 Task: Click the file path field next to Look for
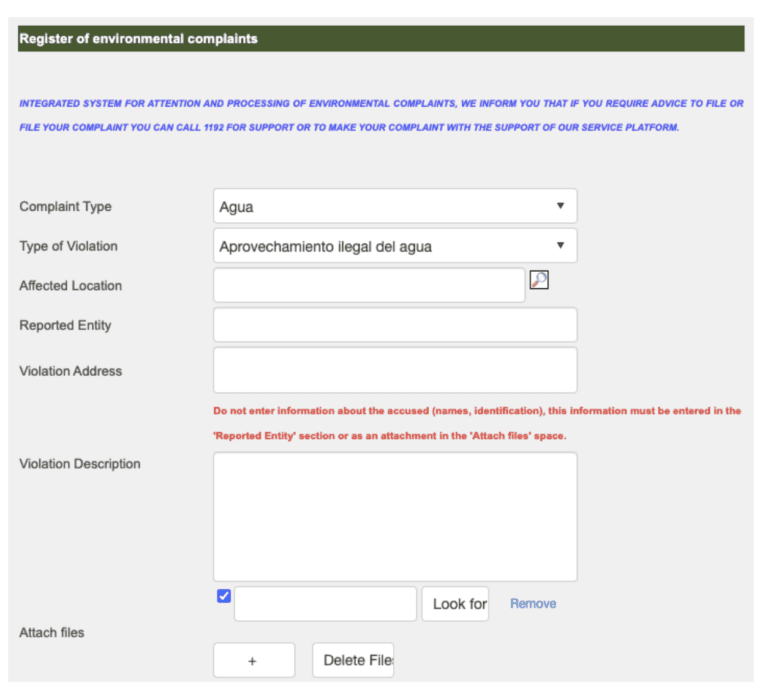[x=325, y=604]
